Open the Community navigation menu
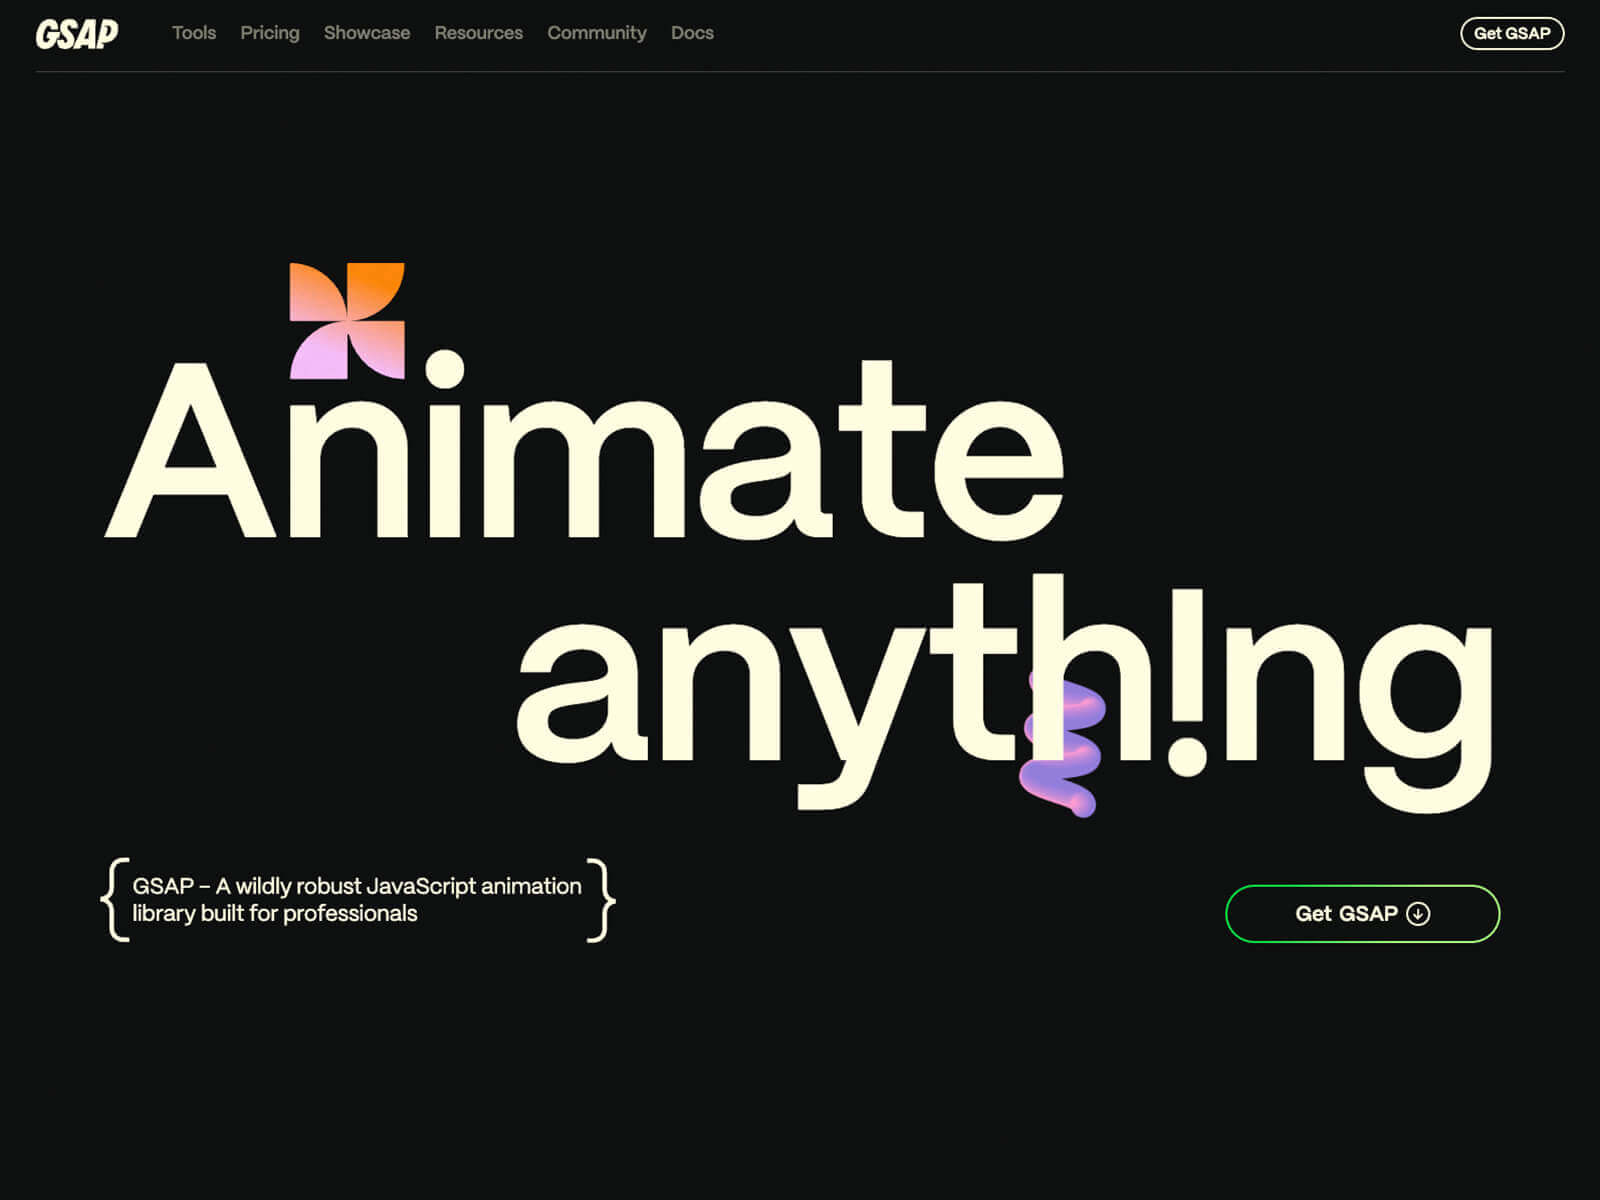1600x1200 pixels. pos(596,33)
